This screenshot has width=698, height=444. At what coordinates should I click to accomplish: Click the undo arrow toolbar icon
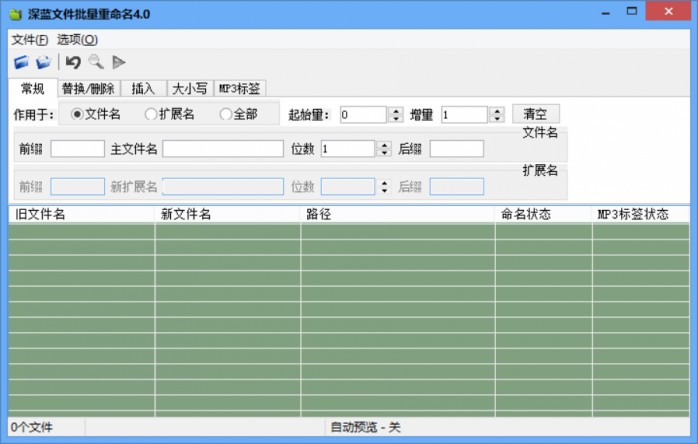tap(73, 62)
